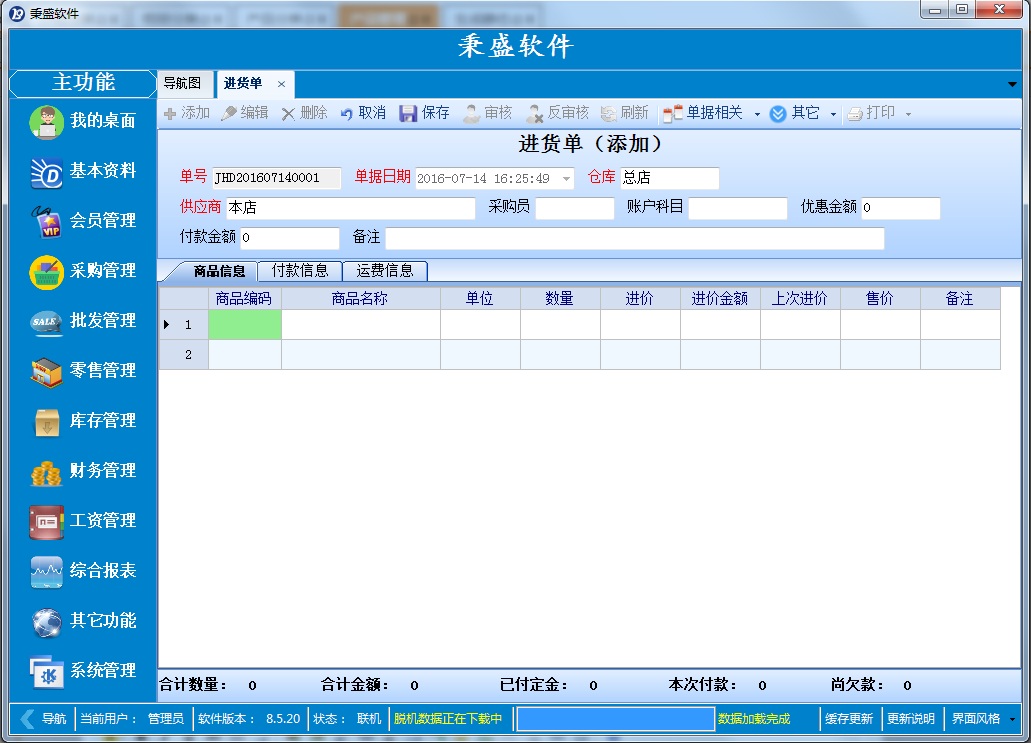This screenshot has height=747, width=1031.
Task: Click the 刷新 toolbar button
Action: pyautogui.click(x=625, y=113)
